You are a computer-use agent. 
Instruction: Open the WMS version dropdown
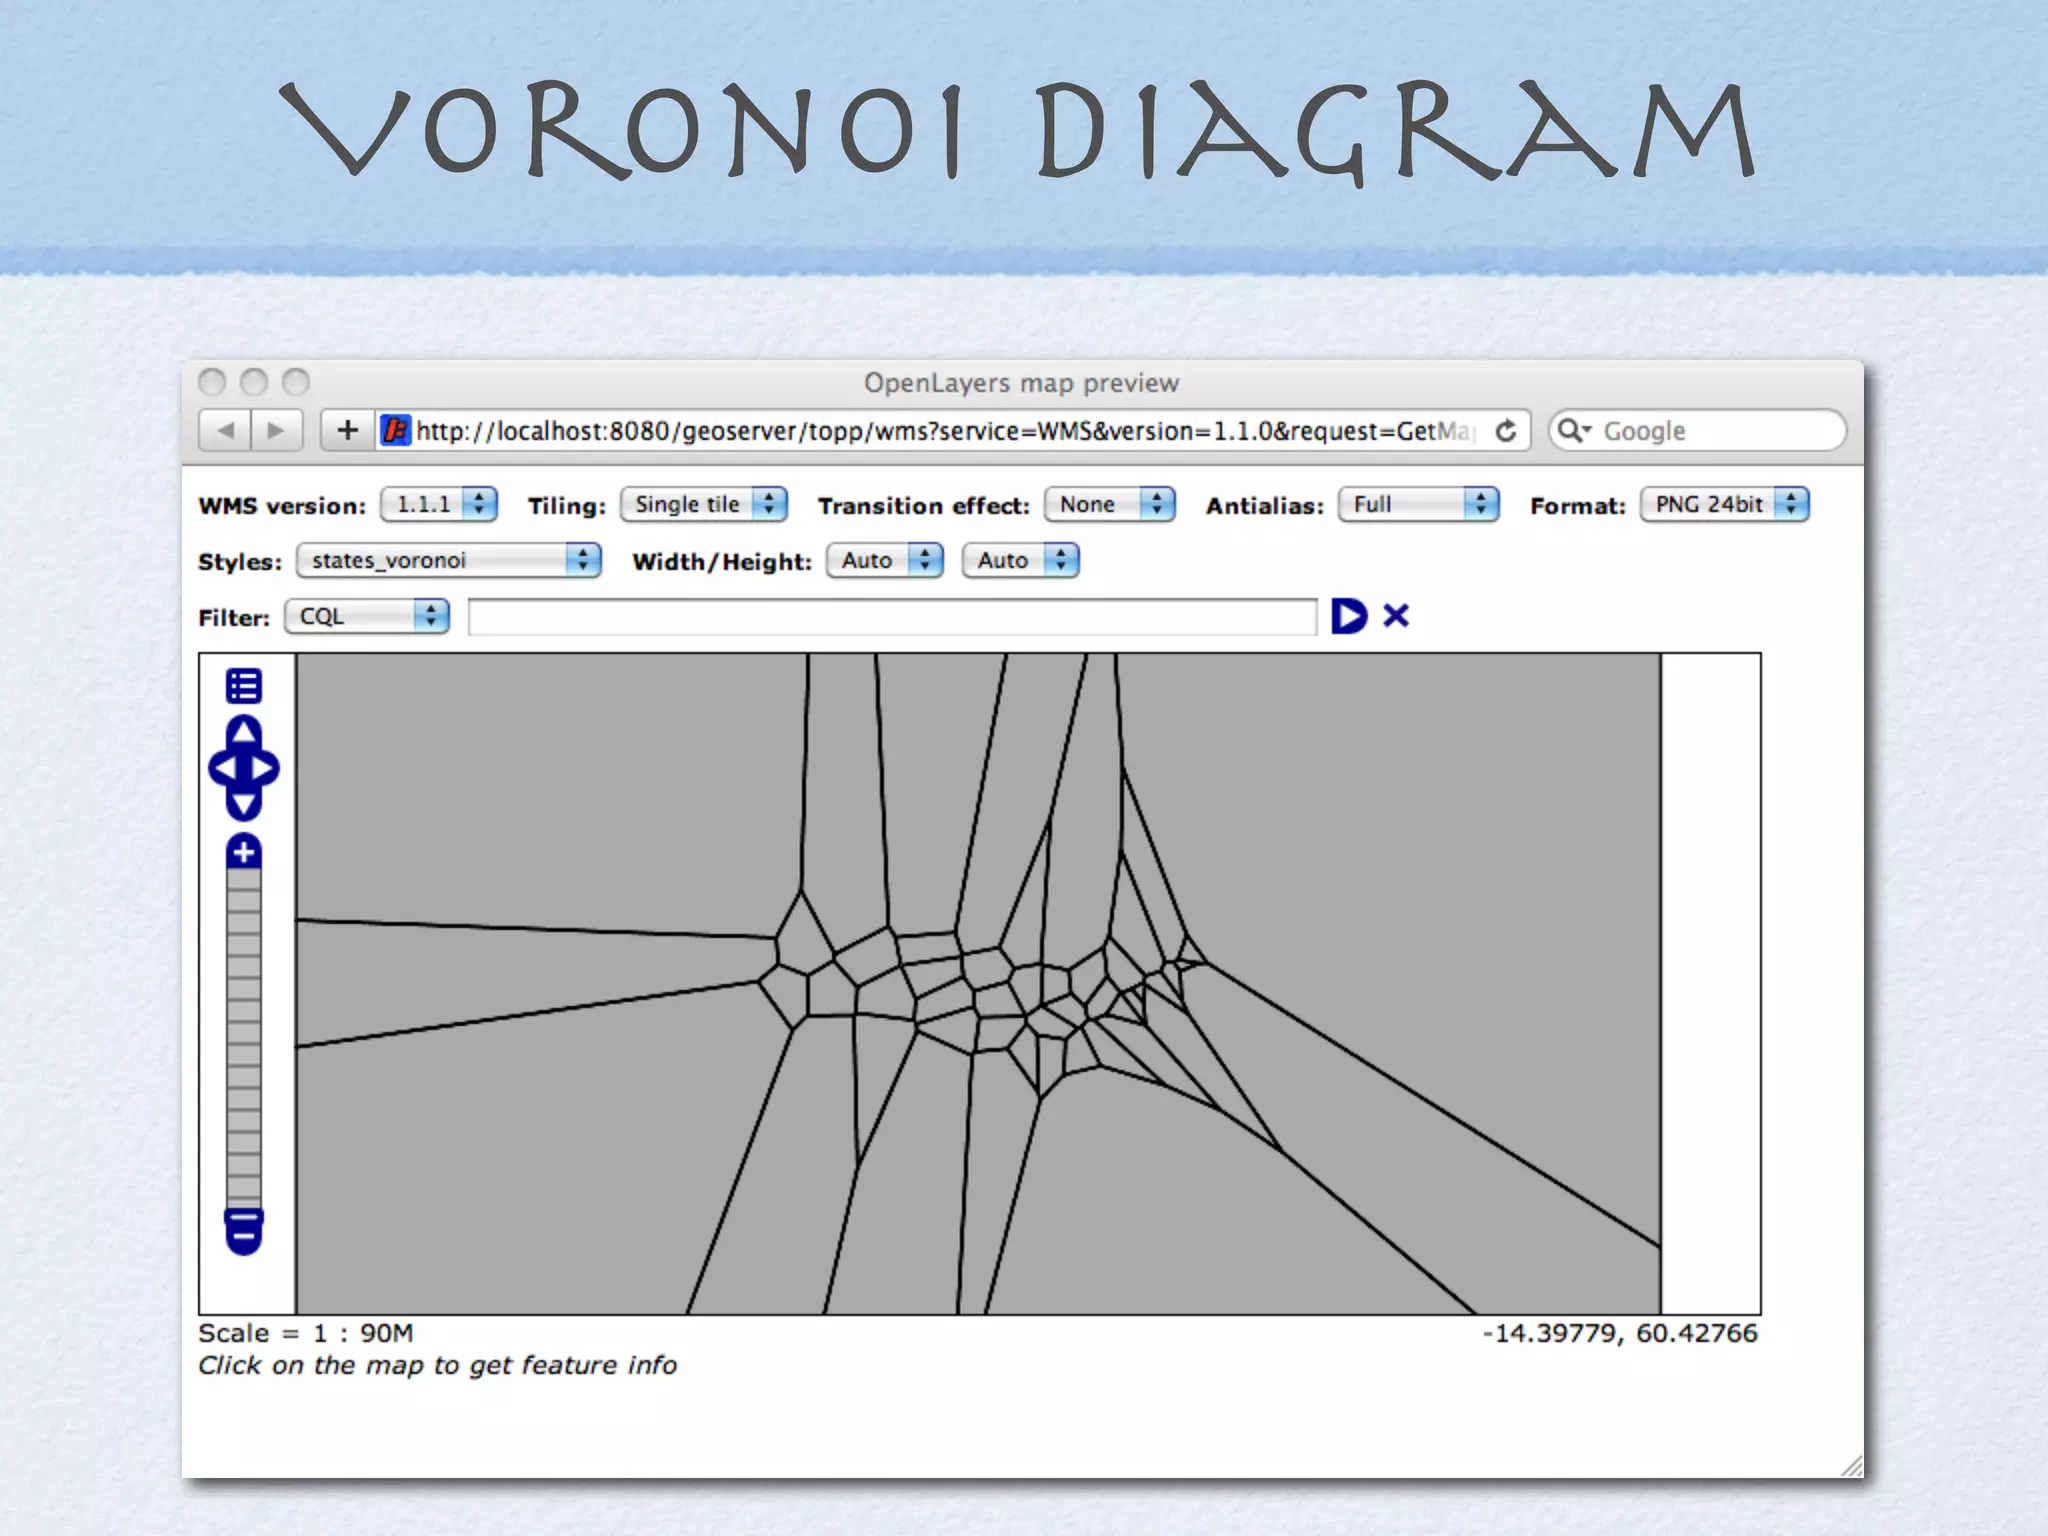pos(438,504)
